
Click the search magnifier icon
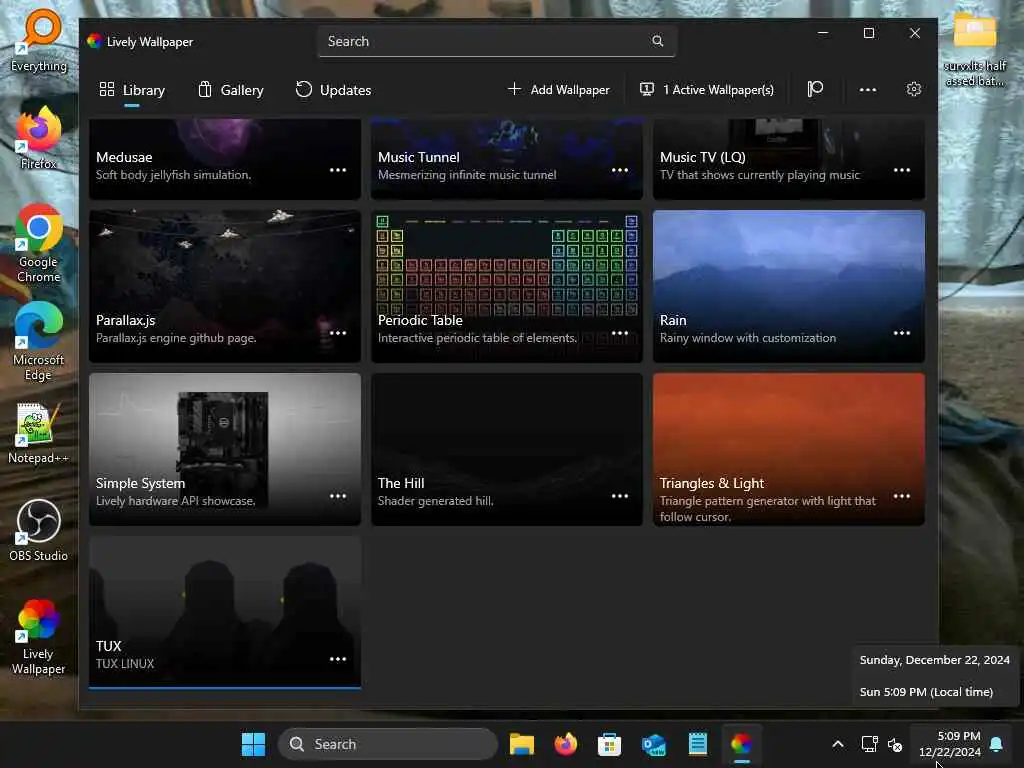coord(658,41)
